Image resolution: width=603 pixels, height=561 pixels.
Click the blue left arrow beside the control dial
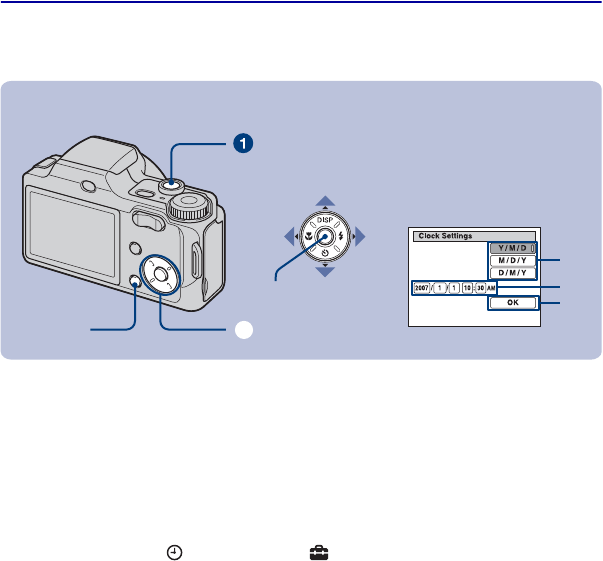click(x=289, y=236)
